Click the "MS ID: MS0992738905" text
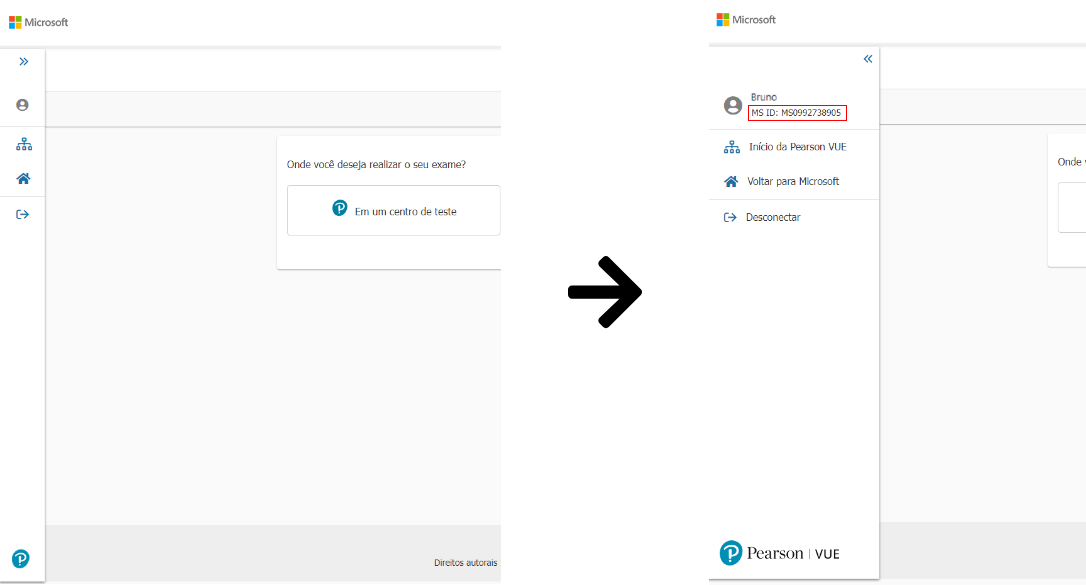Screen dimensions: 1086x585 point(796,113)
